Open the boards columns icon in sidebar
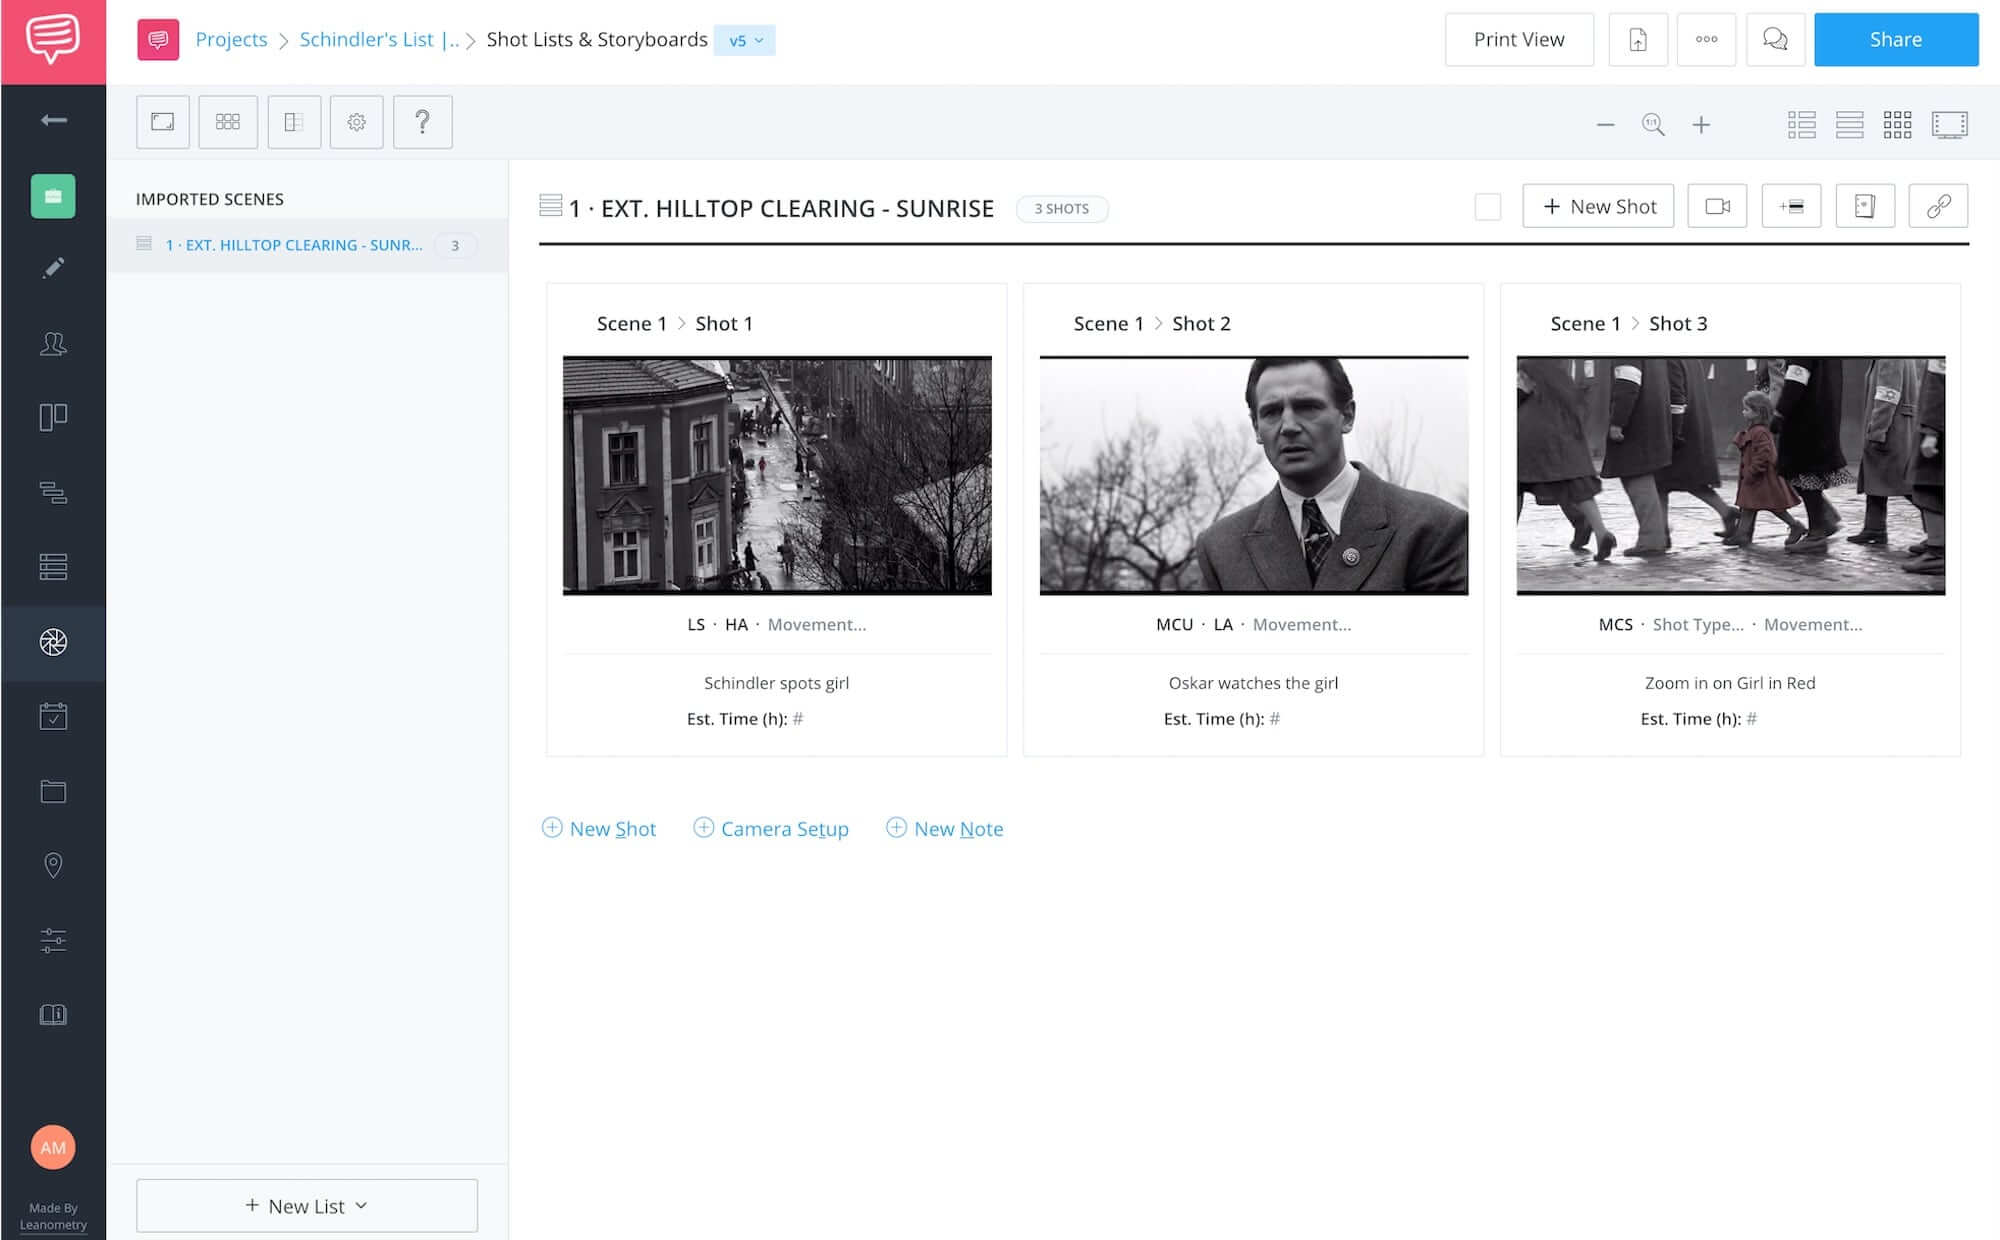 point(54,417)
